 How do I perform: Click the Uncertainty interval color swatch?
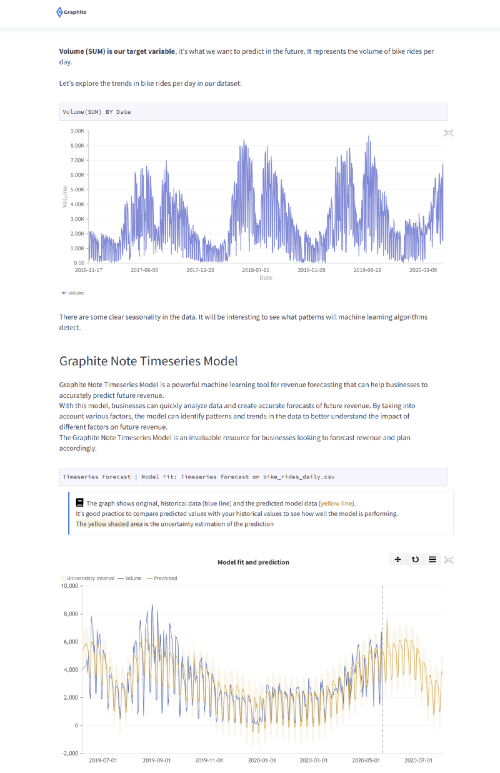(63, 578)
